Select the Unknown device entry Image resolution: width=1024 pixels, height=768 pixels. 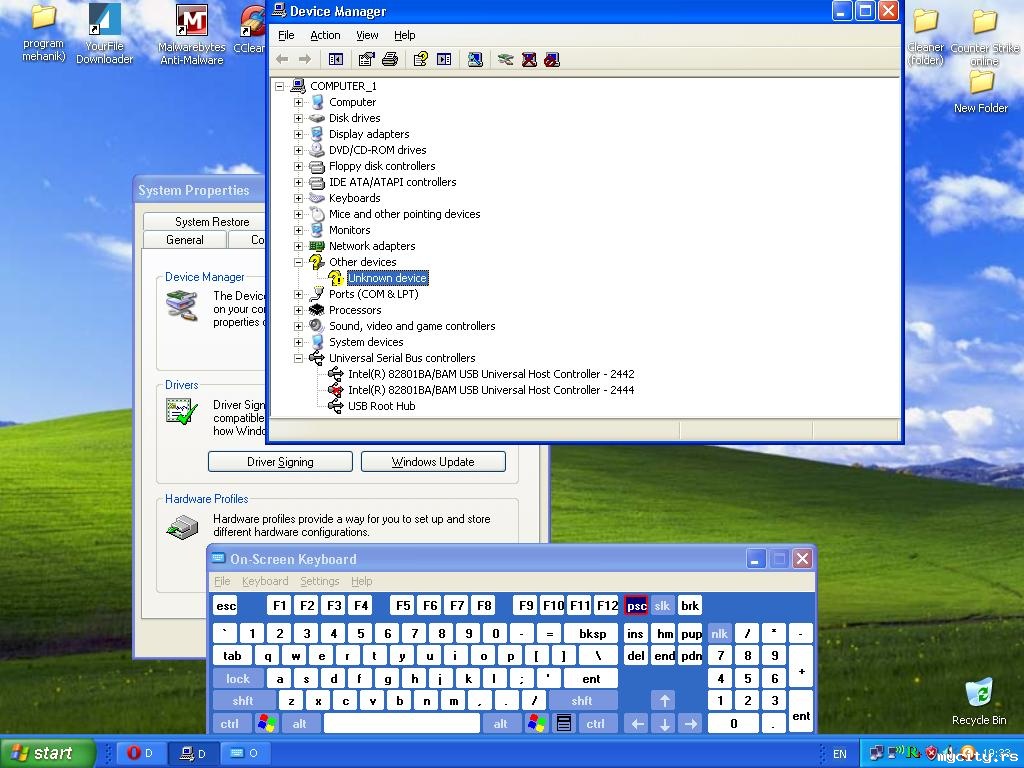[x=387, y=278]
